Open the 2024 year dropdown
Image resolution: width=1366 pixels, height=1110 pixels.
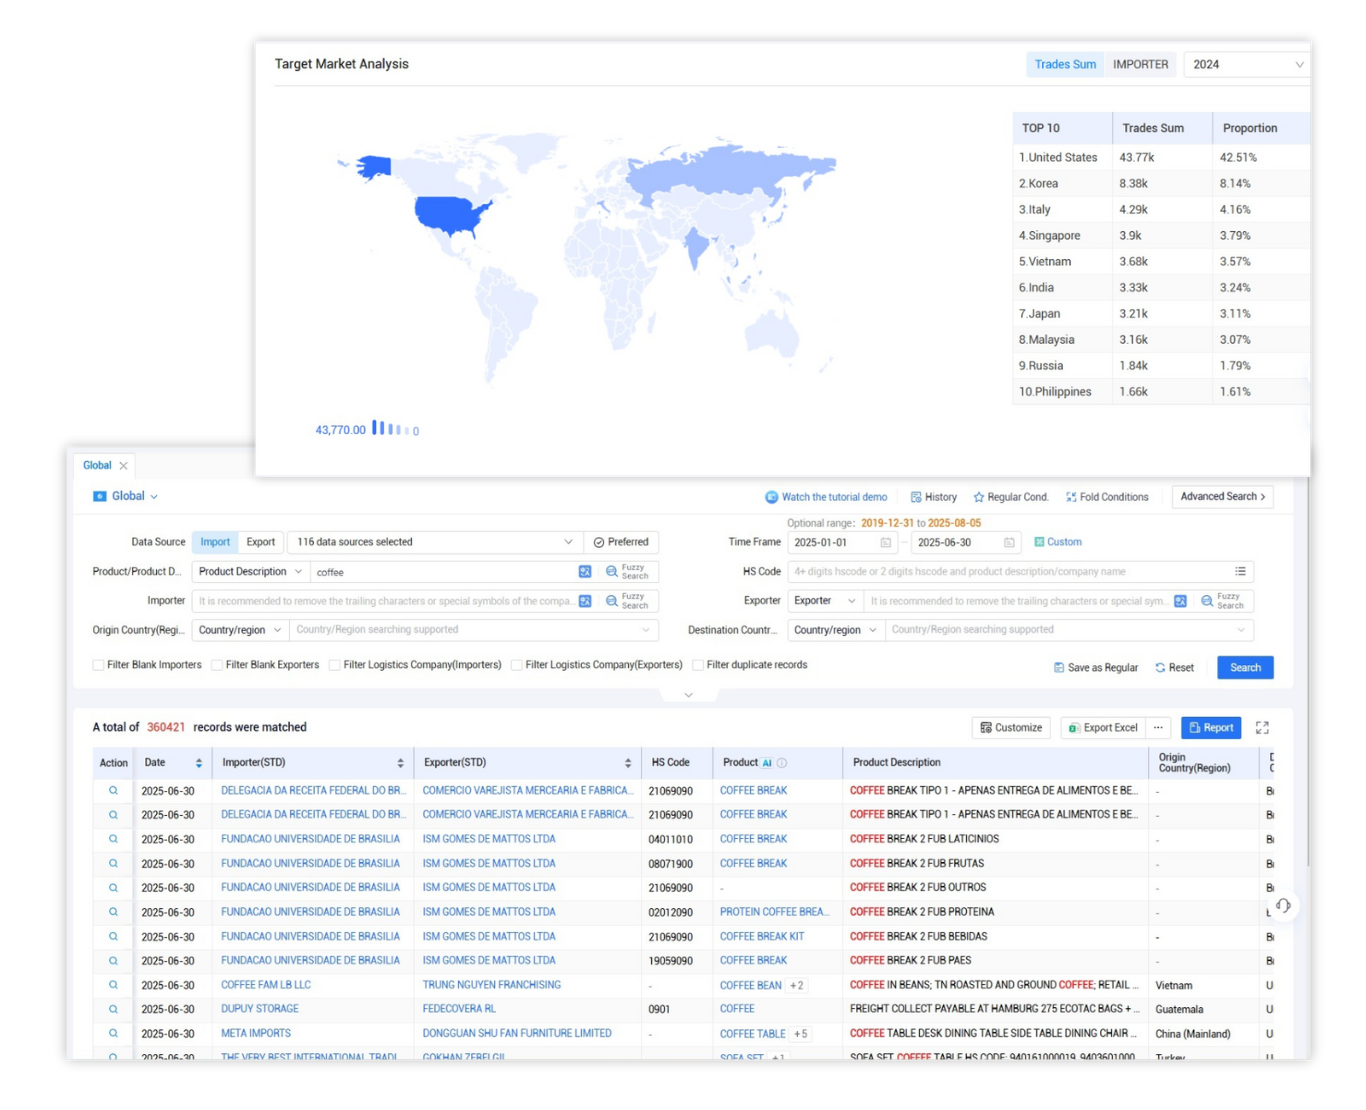pyautogui.click(x=1246, y=65)
